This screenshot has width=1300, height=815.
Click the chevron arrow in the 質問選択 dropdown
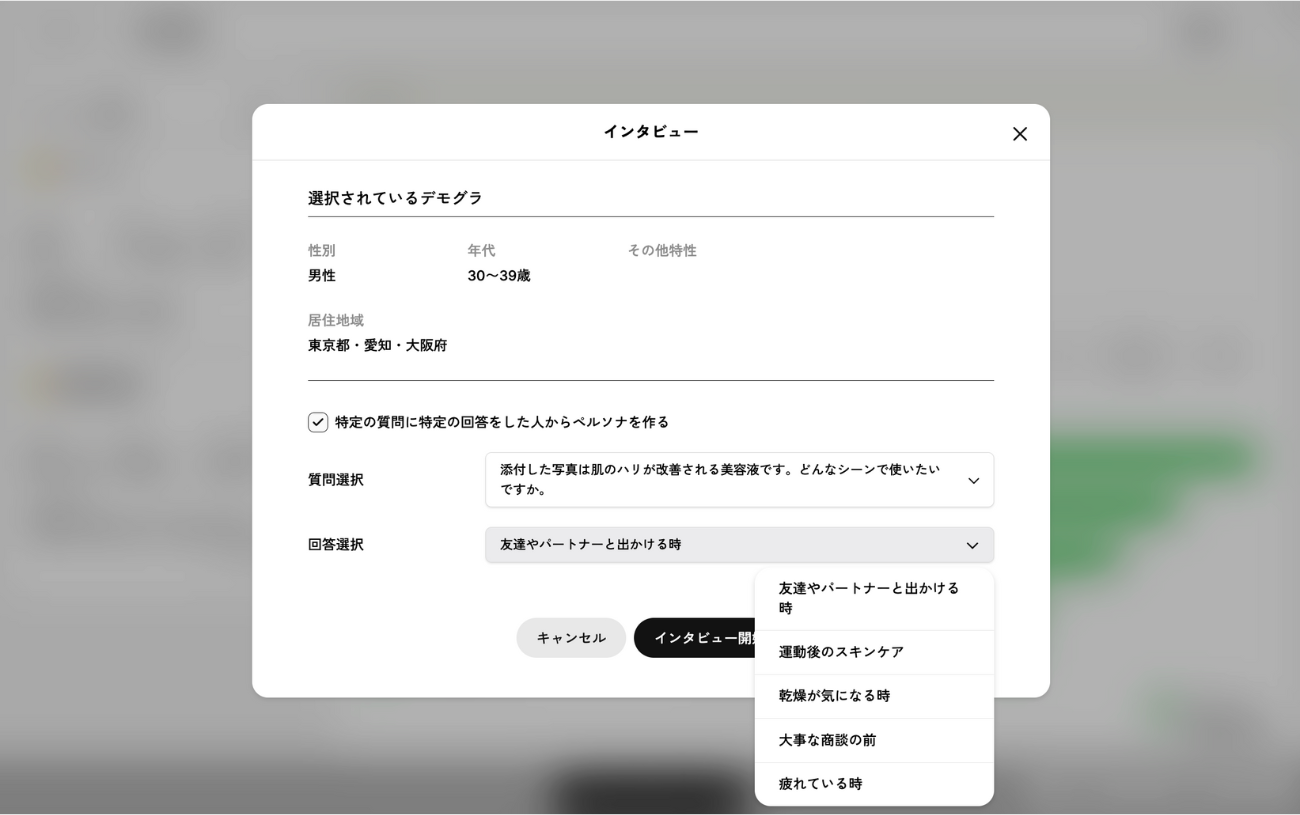click(973, 481)
